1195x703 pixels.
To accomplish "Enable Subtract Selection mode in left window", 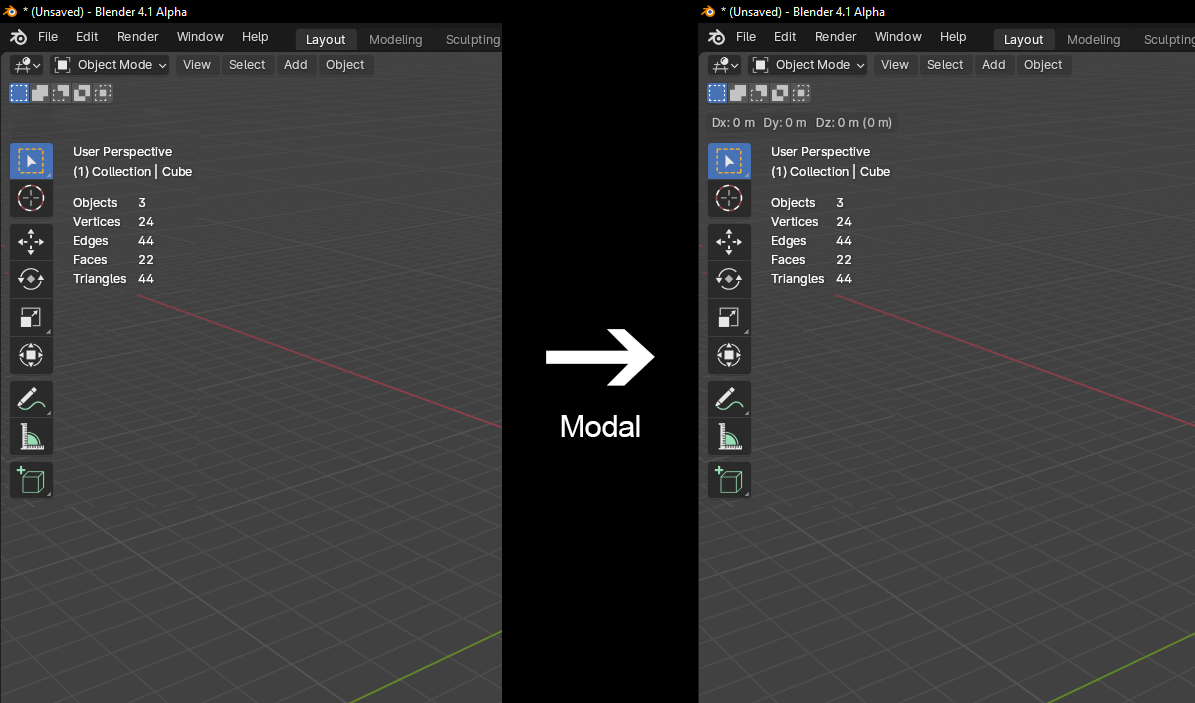I will coord(61,93).
